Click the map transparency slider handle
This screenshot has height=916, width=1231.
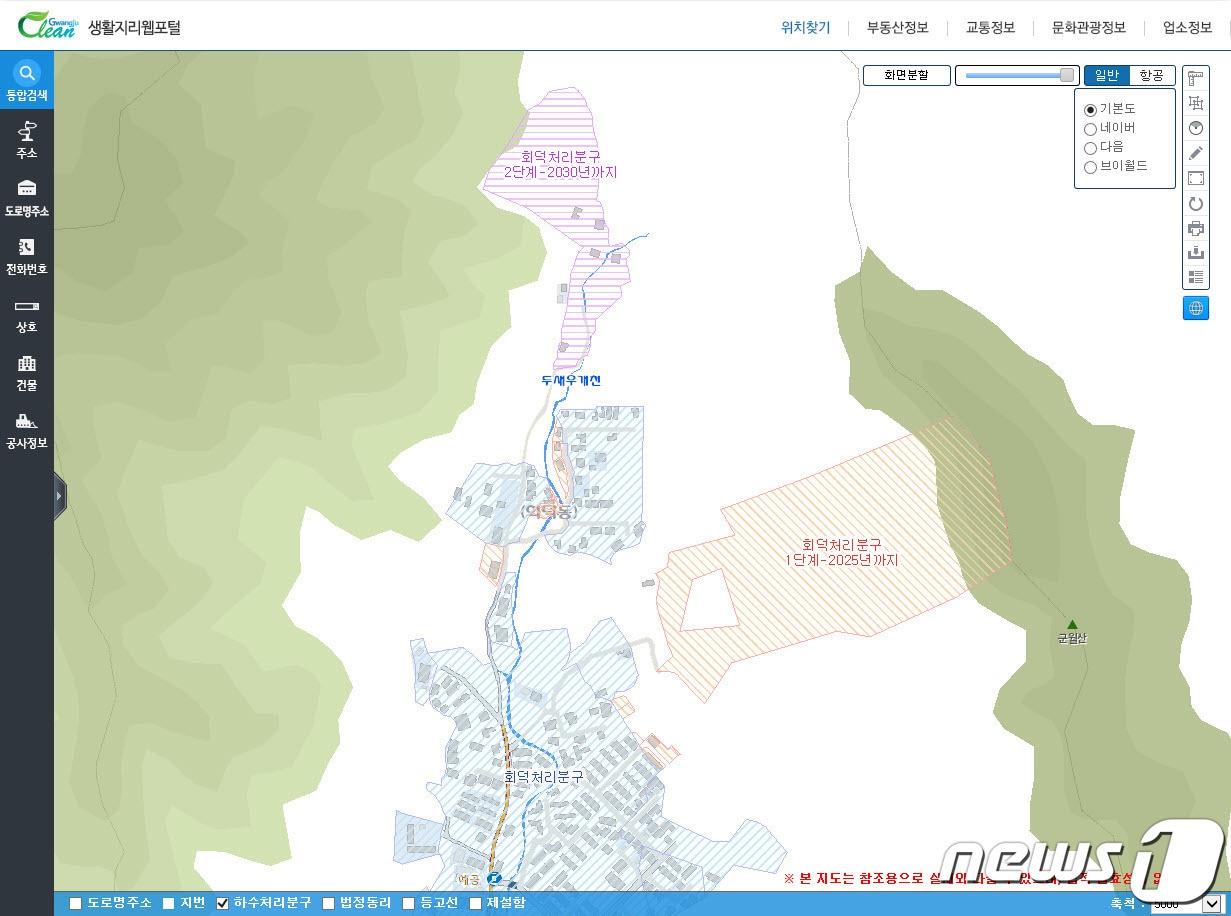[x=1067, y=76]
